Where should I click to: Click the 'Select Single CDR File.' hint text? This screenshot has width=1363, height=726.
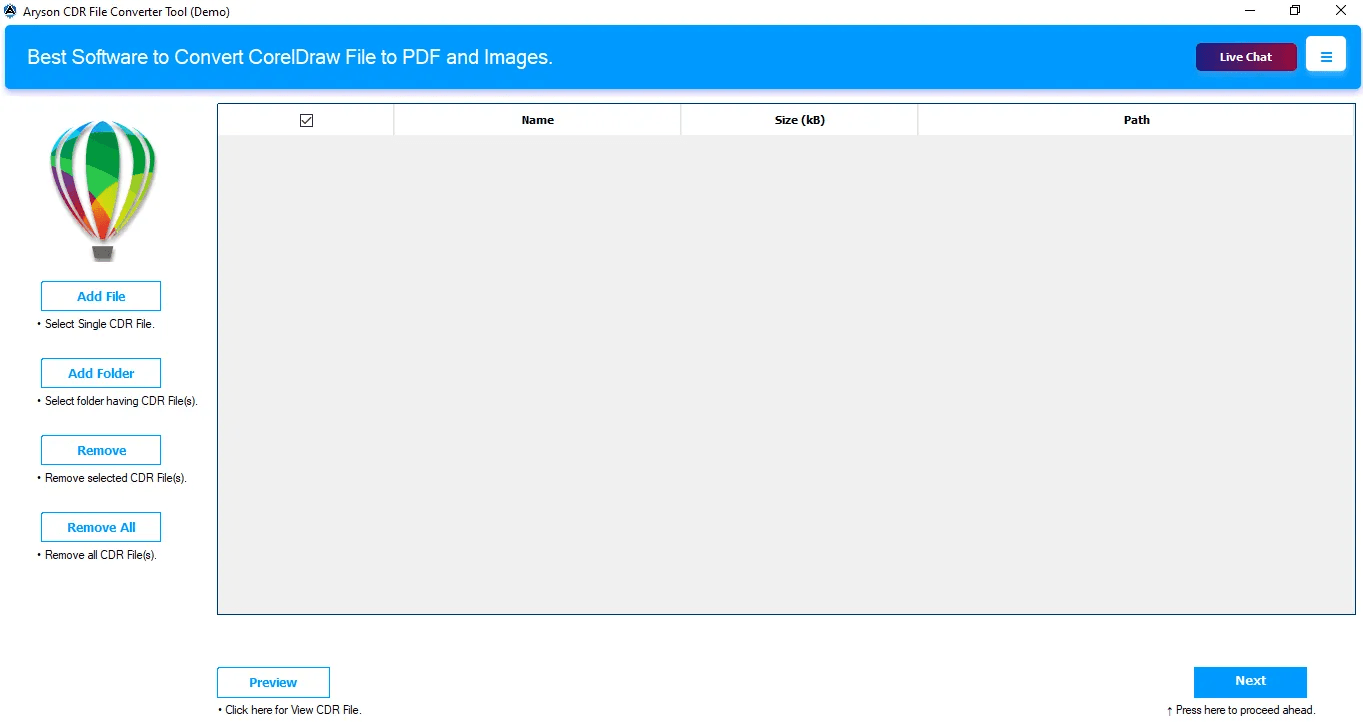[x=100, y=324]
